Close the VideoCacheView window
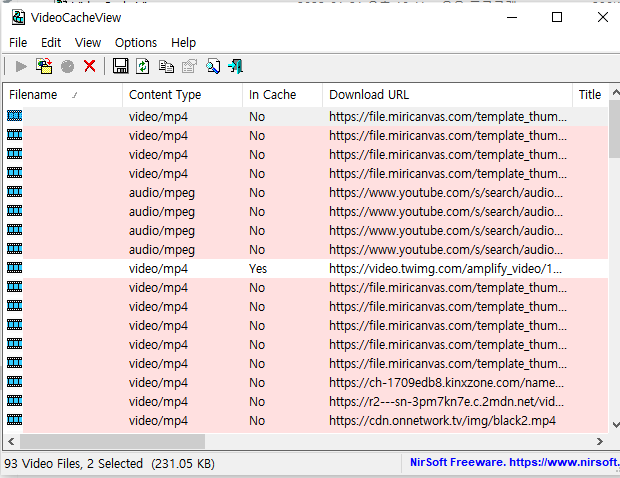The height and width of the screenshot is (478, 620). pyautogui.click(x=603, y=17)
